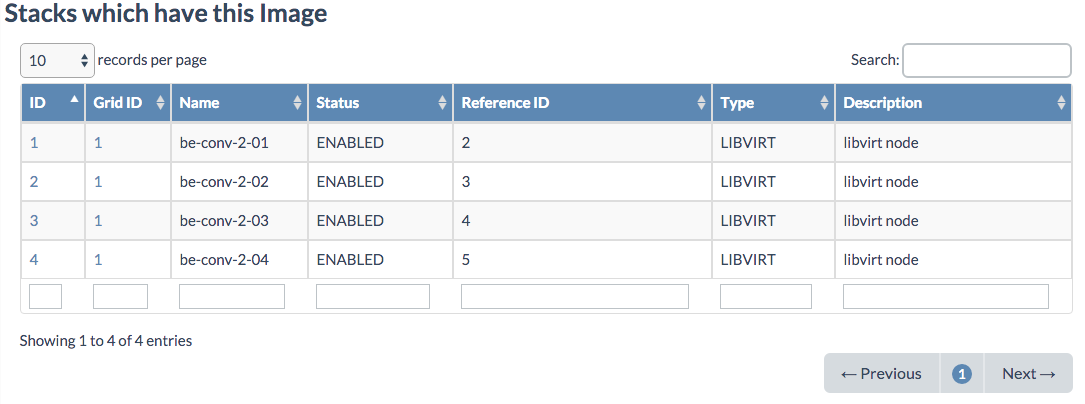Open records per page dropdown
Screen dimensions: 1085x404
tap(58, 60)
